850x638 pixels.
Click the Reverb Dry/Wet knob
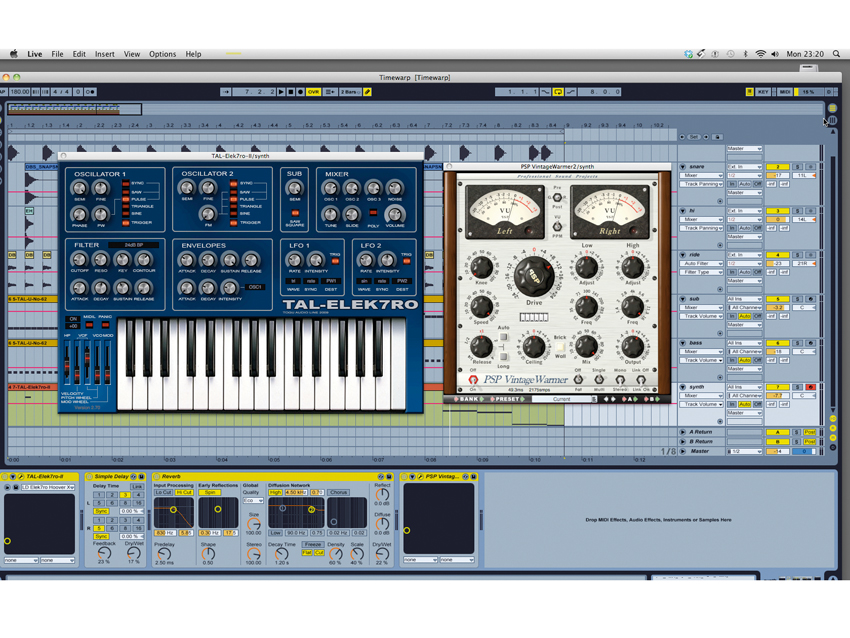pyautogui.click(x=382, y=555)
